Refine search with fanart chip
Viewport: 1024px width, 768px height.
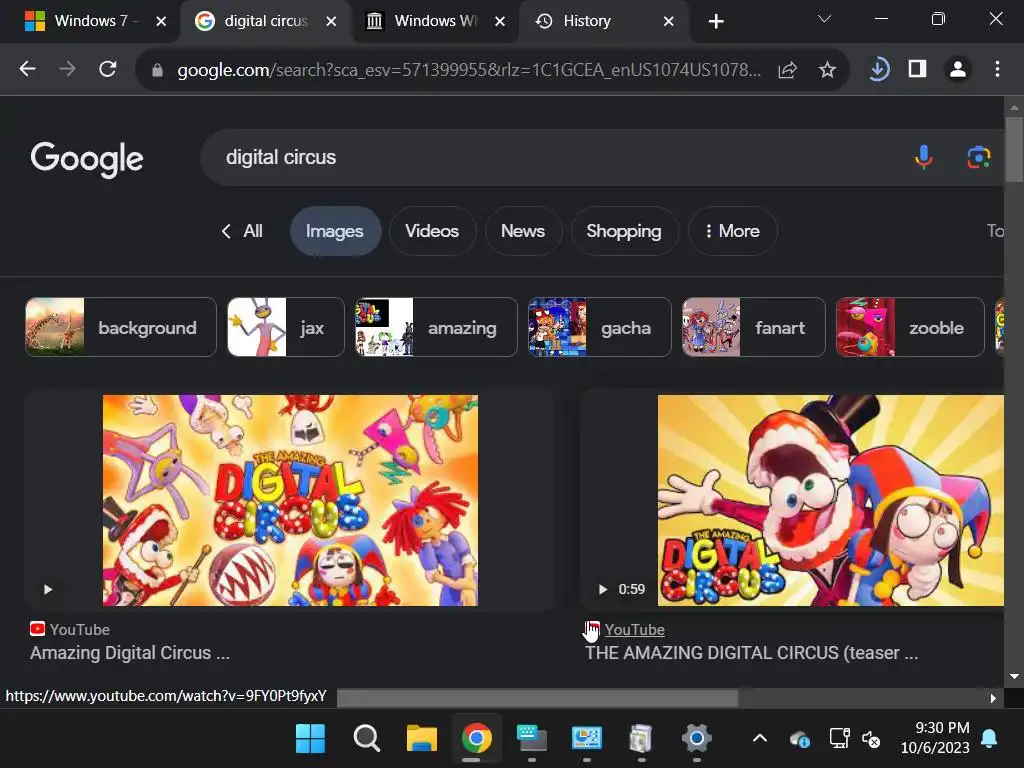(x=754, y=327)
